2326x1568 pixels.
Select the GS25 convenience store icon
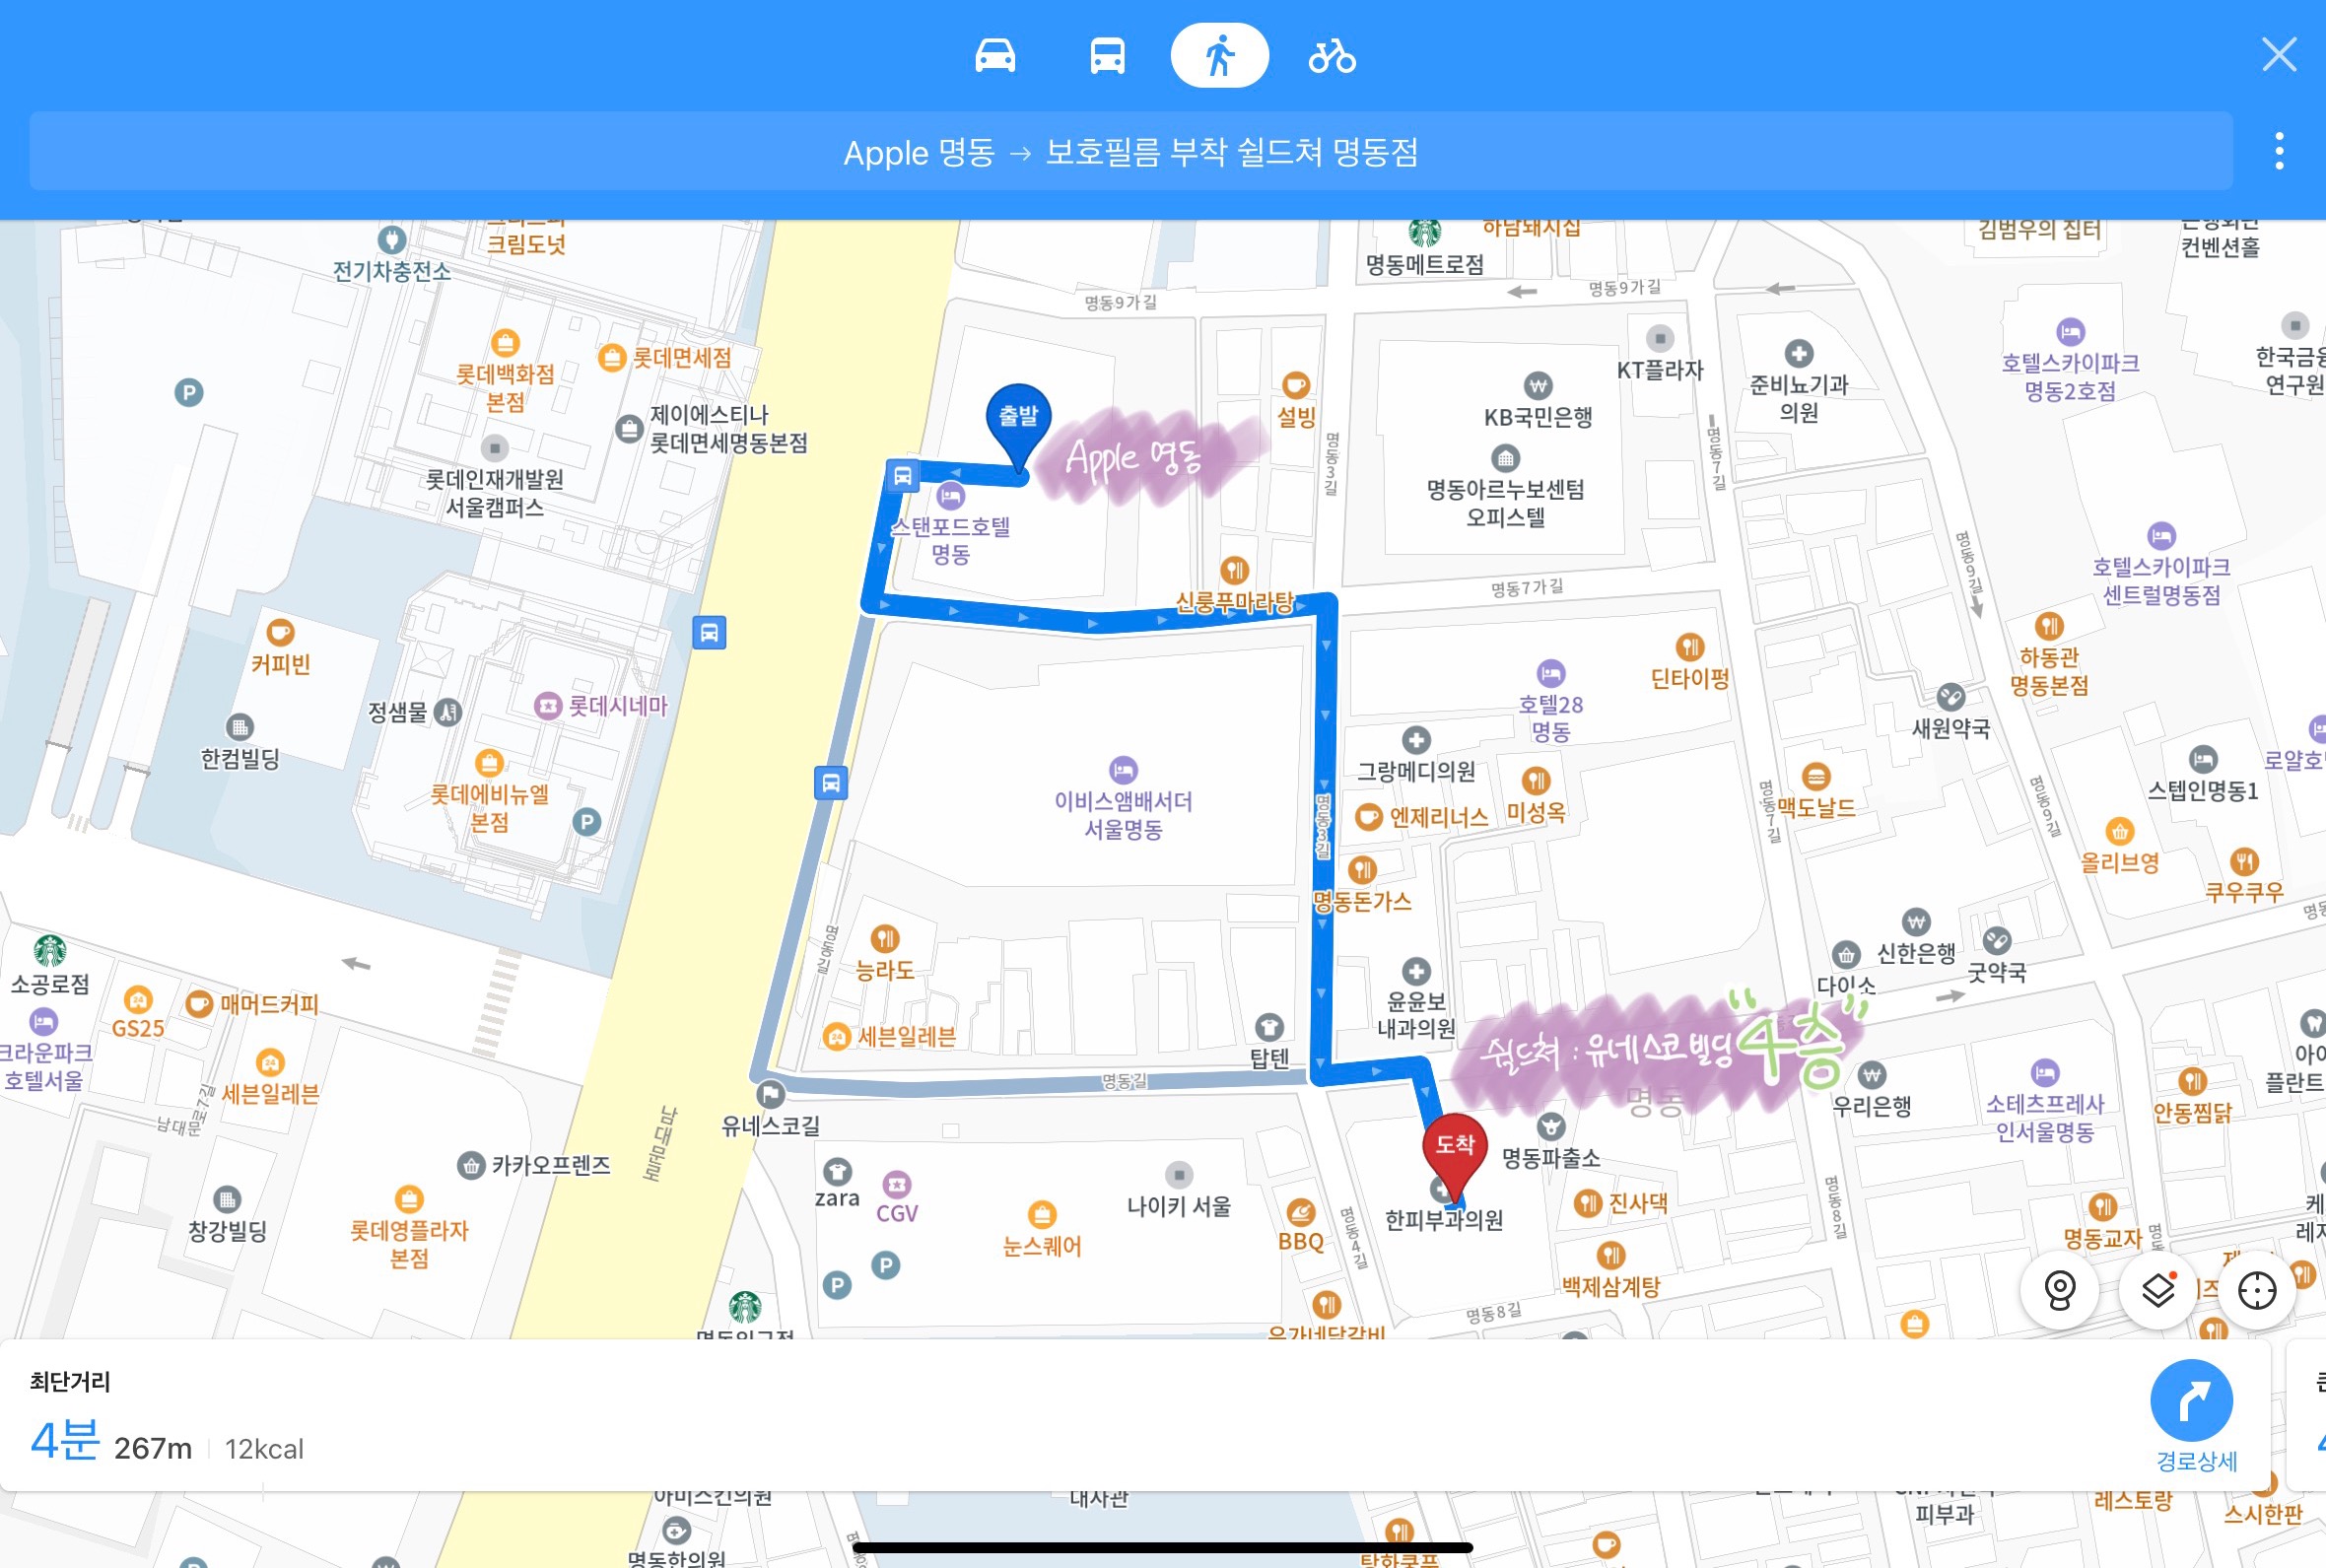click(138, 999)
